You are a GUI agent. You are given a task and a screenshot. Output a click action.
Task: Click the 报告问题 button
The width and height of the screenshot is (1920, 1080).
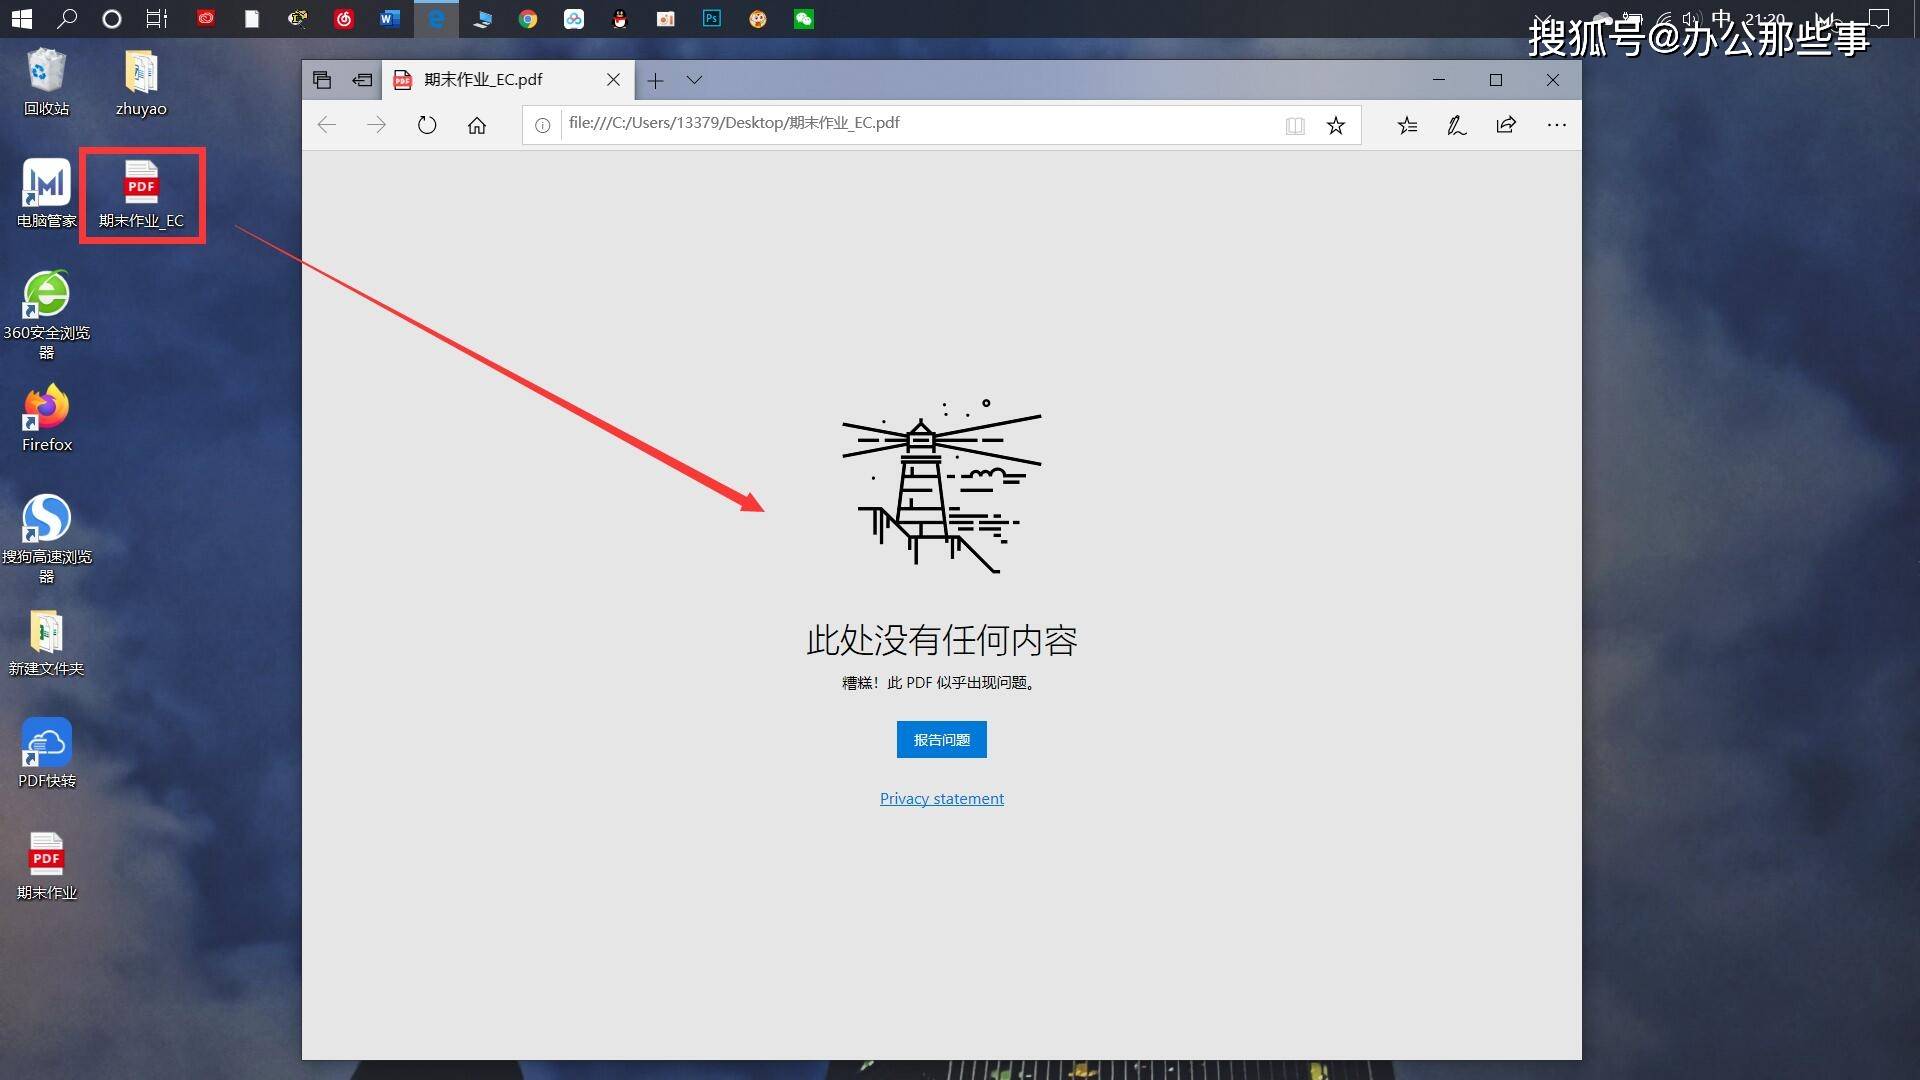click(941, 739)
